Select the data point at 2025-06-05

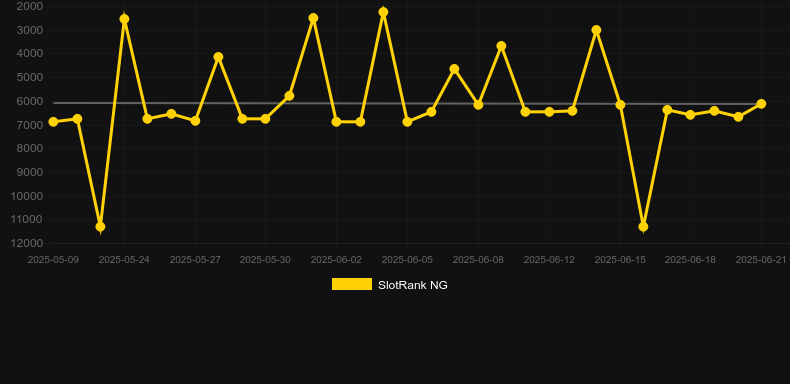(407, 122)
